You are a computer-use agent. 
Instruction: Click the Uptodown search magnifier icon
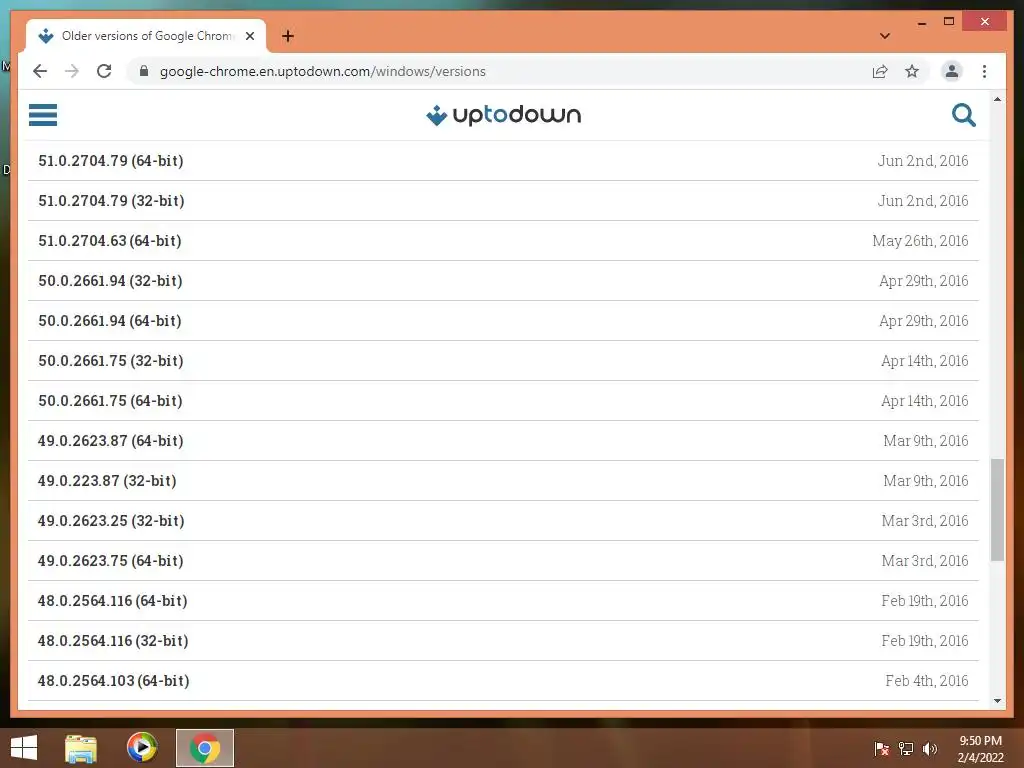[x=963, y=115]
